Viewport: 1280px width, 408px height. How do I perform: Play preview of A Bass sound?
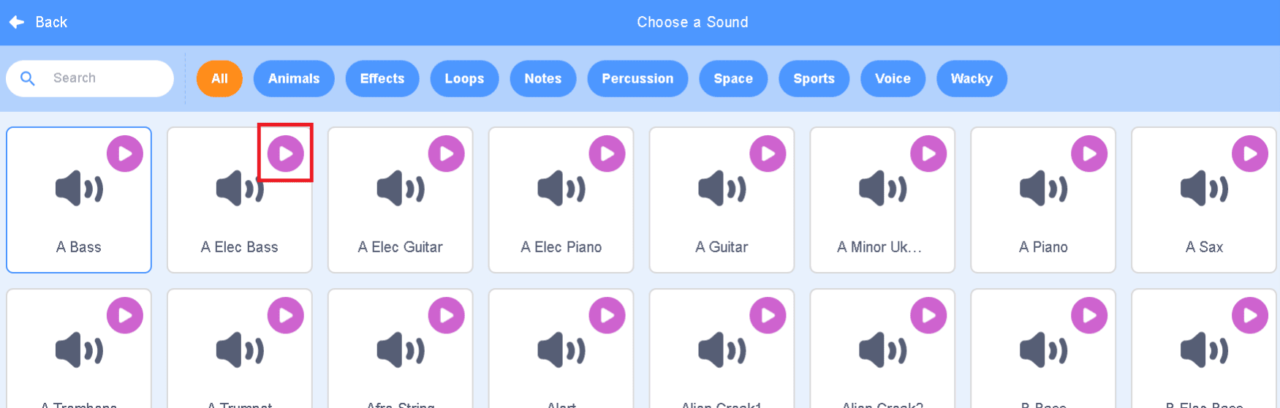coord(125,153)
